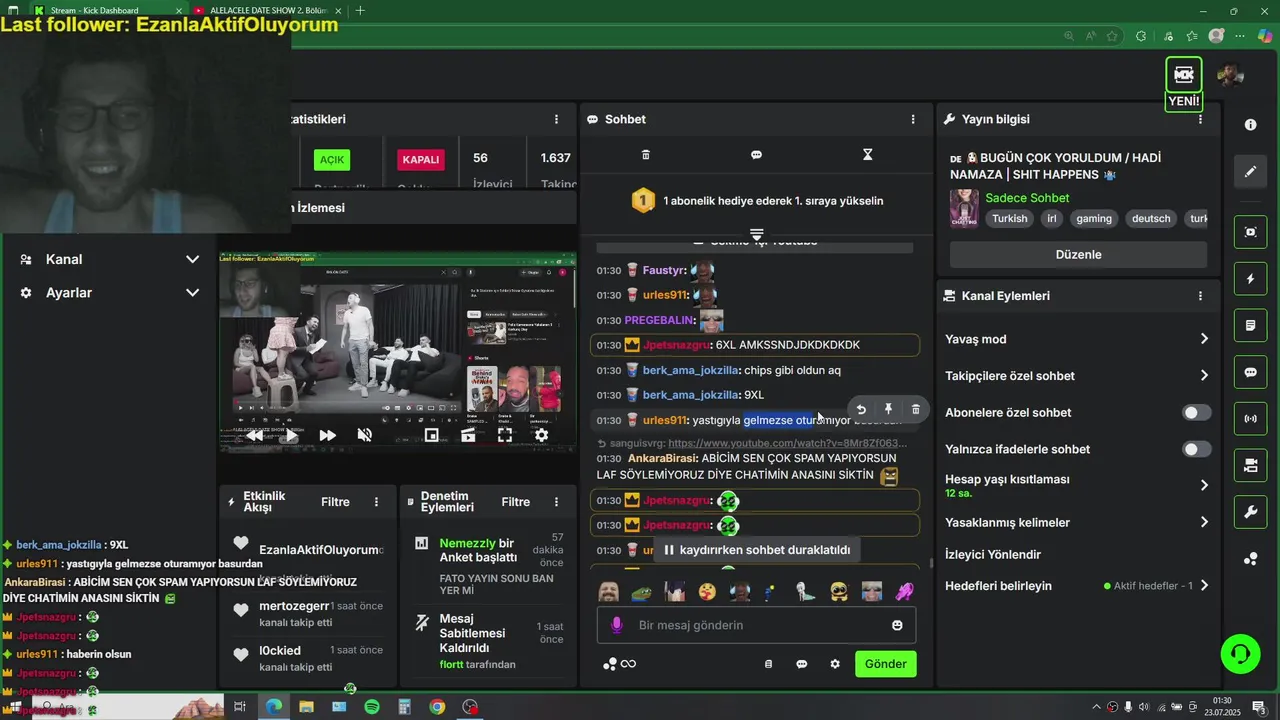Click the lightning bolt icon in right sidebar
1280x720 pixels.
pos(1250,279)
